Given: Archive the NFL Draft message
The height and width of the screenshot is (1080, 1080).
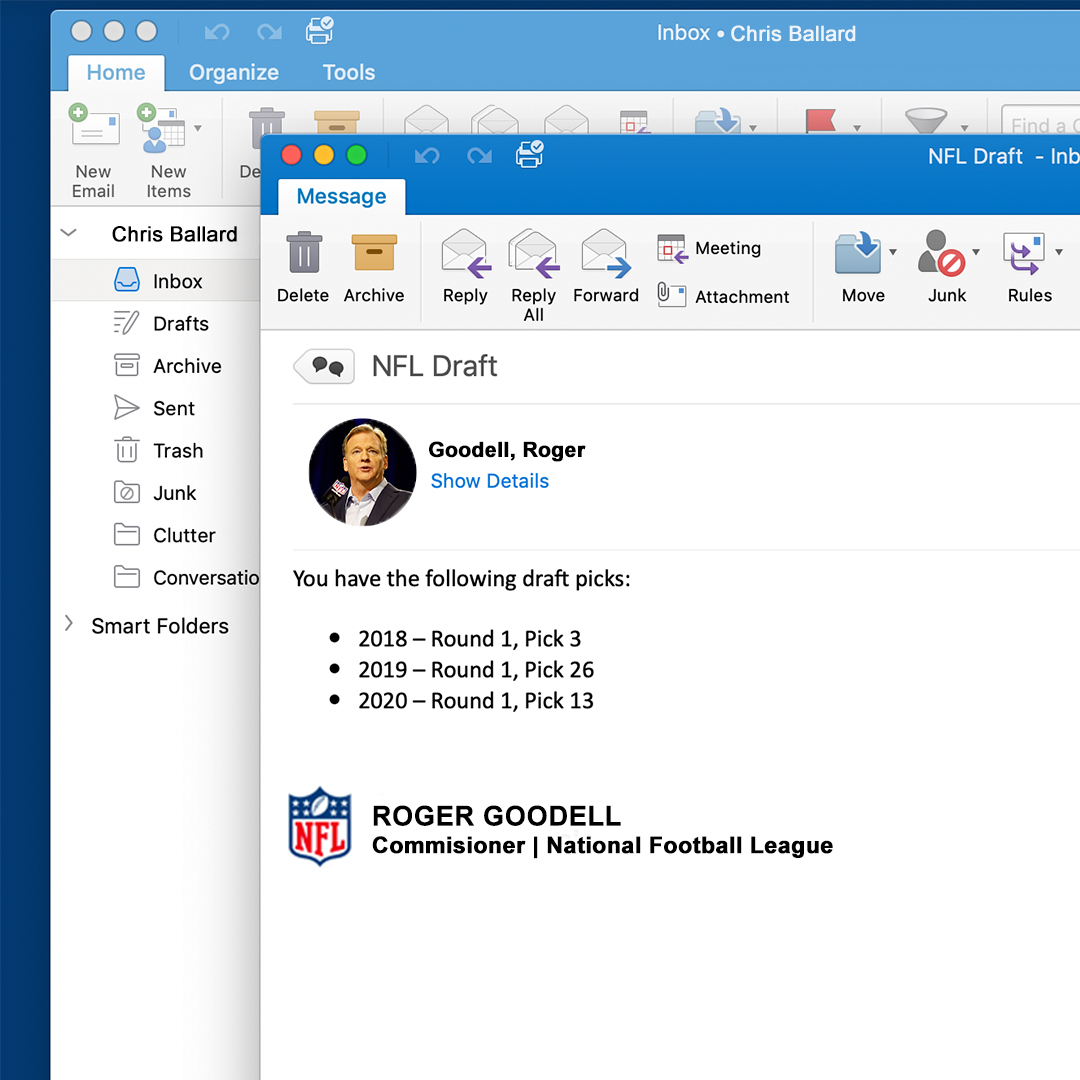Looking at the screenshot, I should point(374,267).
